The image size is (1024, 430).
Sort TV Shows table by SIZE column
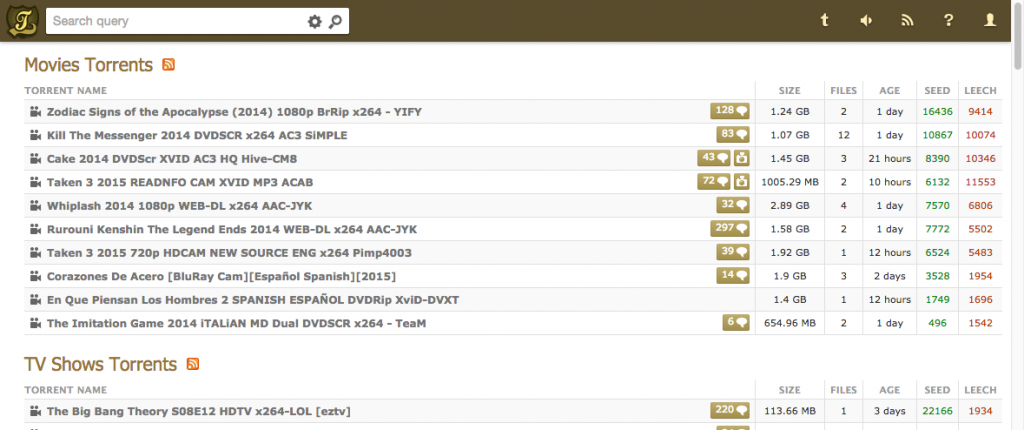(x=790, y=390)
